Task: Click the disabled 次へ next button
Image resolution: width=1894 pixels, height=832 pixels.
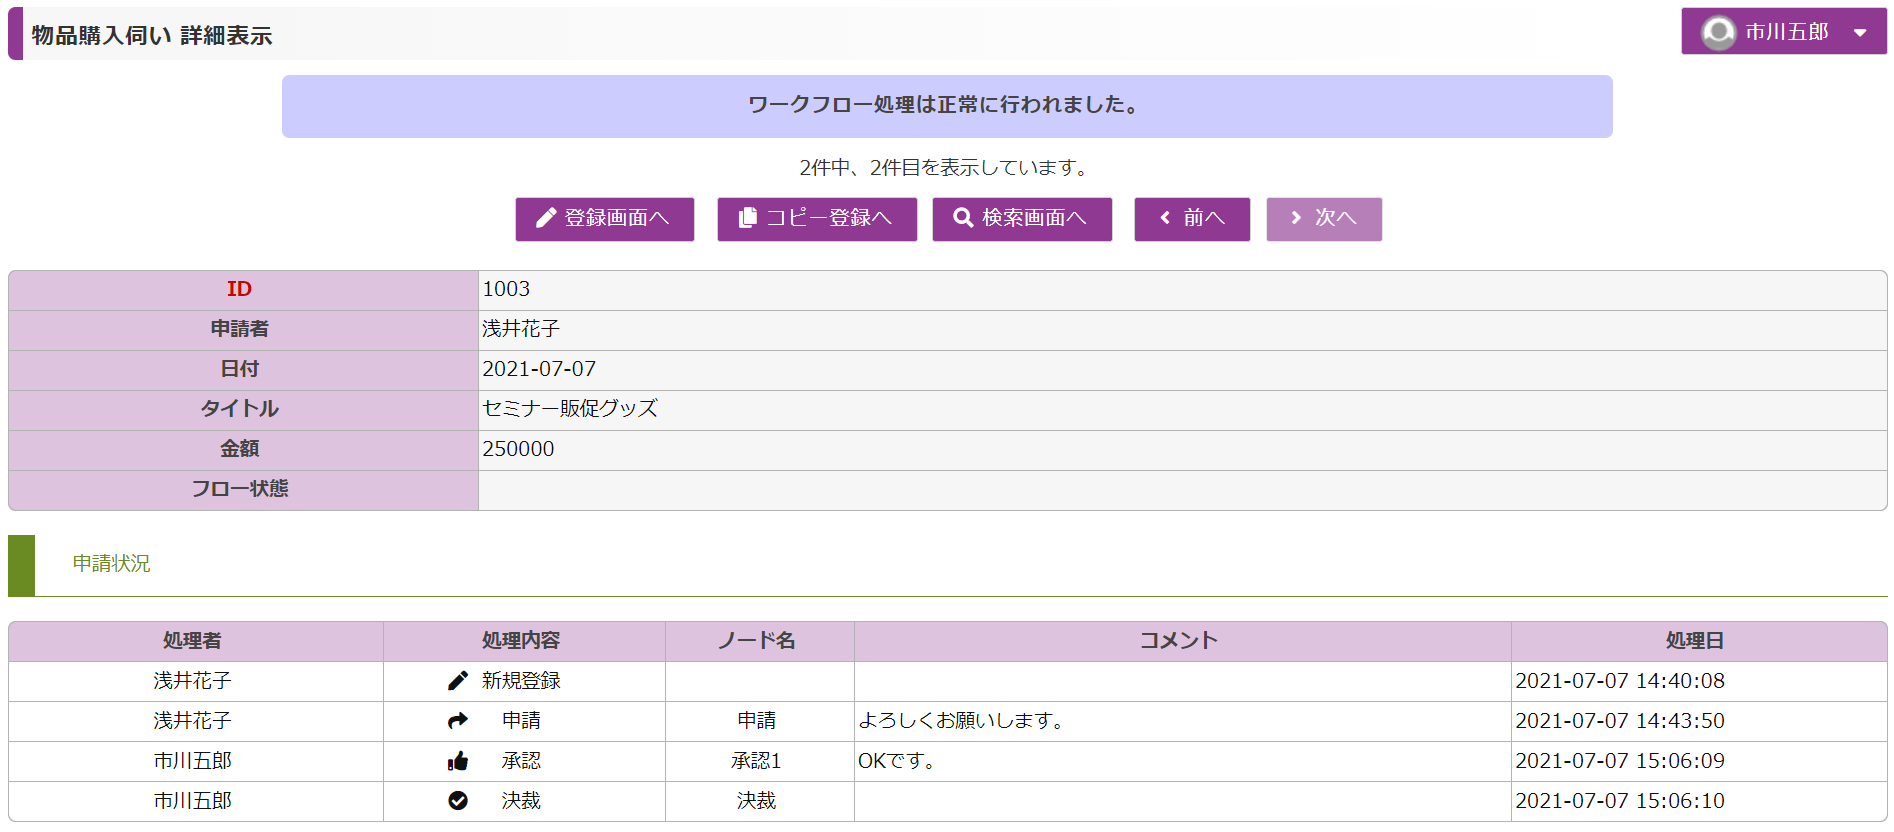Action: click(1324, 219)
